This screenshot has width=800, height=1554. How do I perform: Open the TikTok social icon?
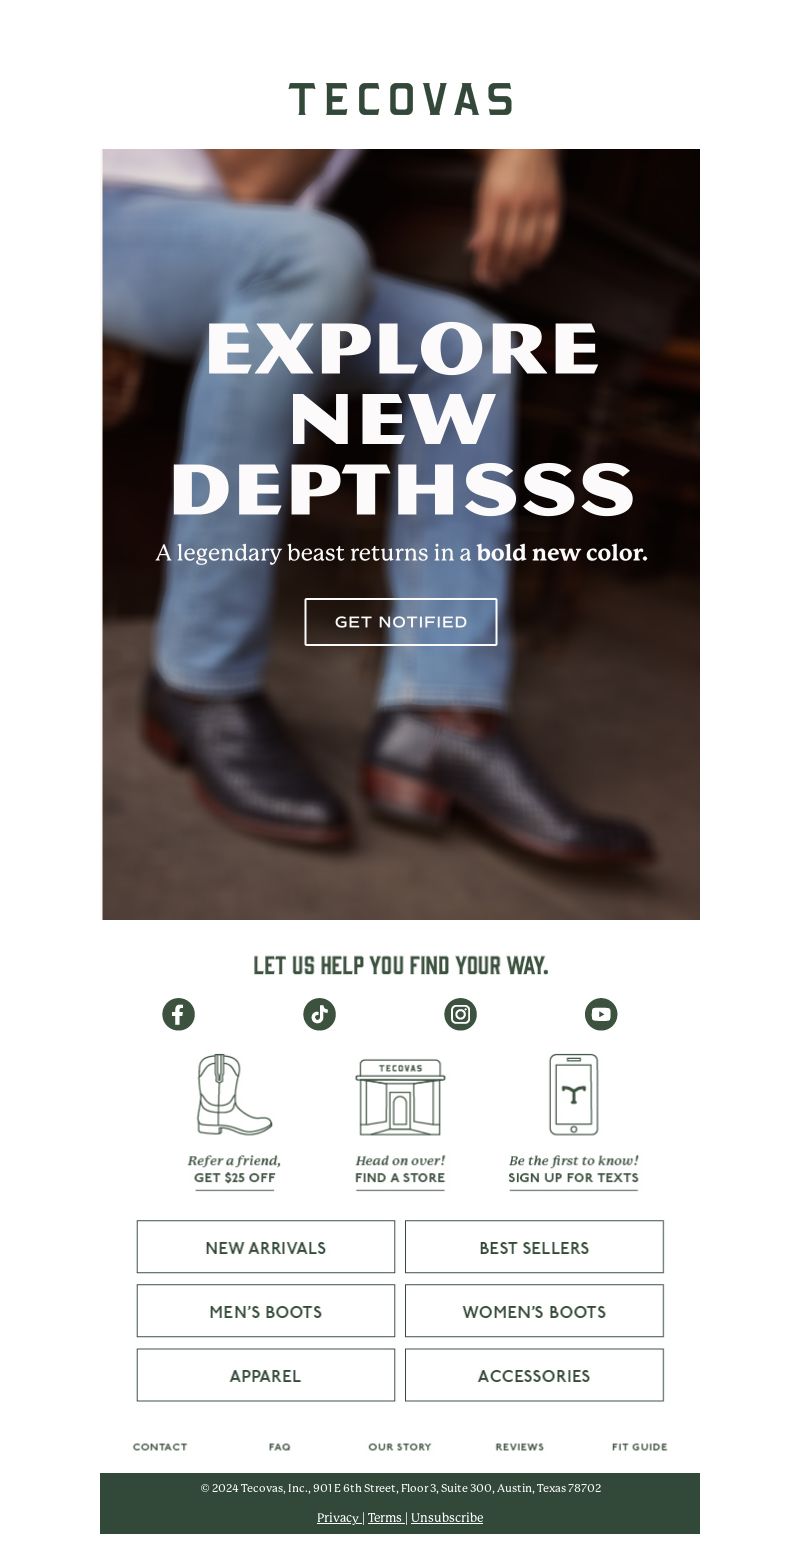pos(319,1014)
